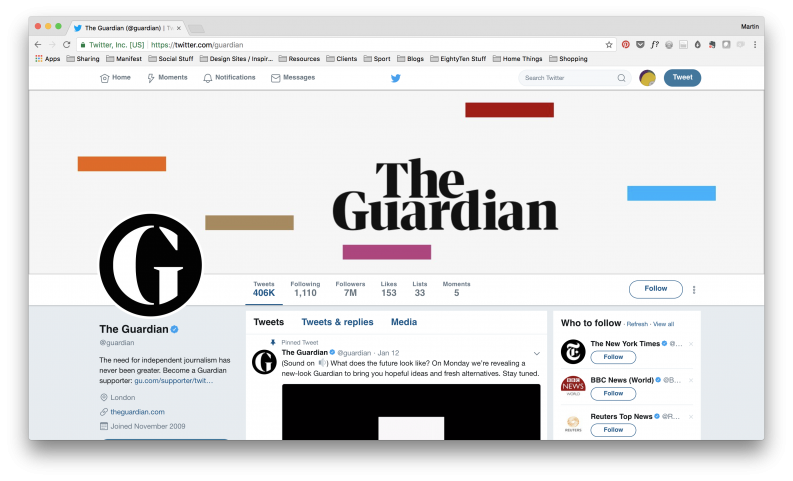Open the Design Sites bookmarks folder
The height and width of the screenshot is (481, 793).
coord(236,59)
